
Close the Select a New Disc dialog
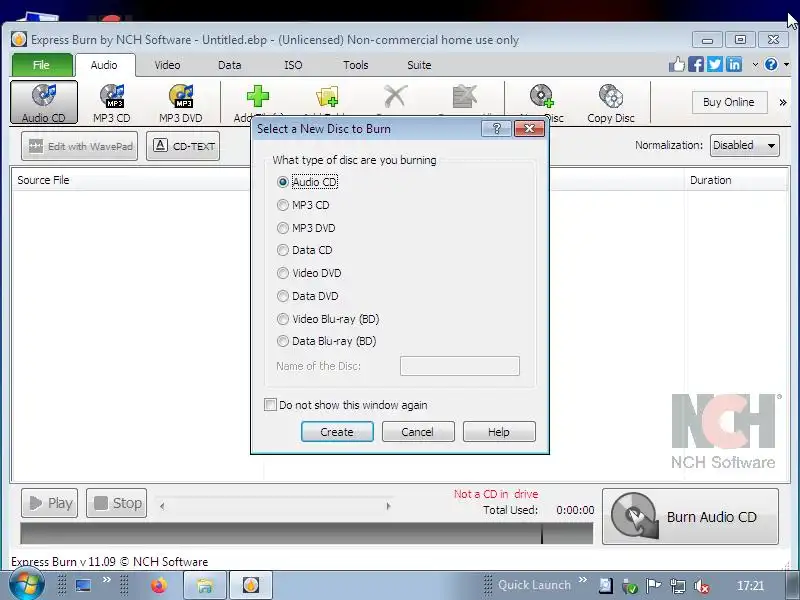click(x=529, y=129)
